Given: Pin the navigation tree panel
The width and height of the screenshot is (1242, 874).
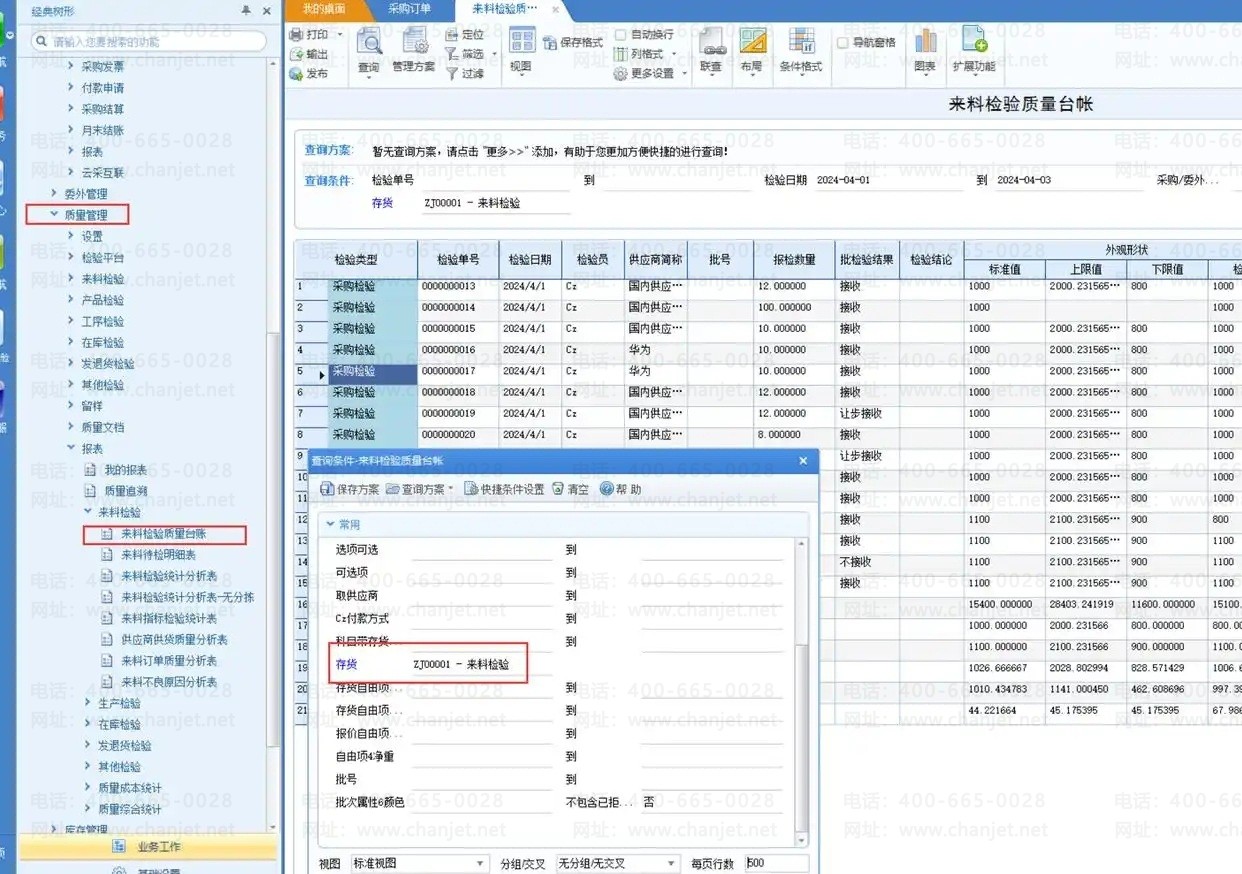Looking at the screenshot, I should 246,10.
